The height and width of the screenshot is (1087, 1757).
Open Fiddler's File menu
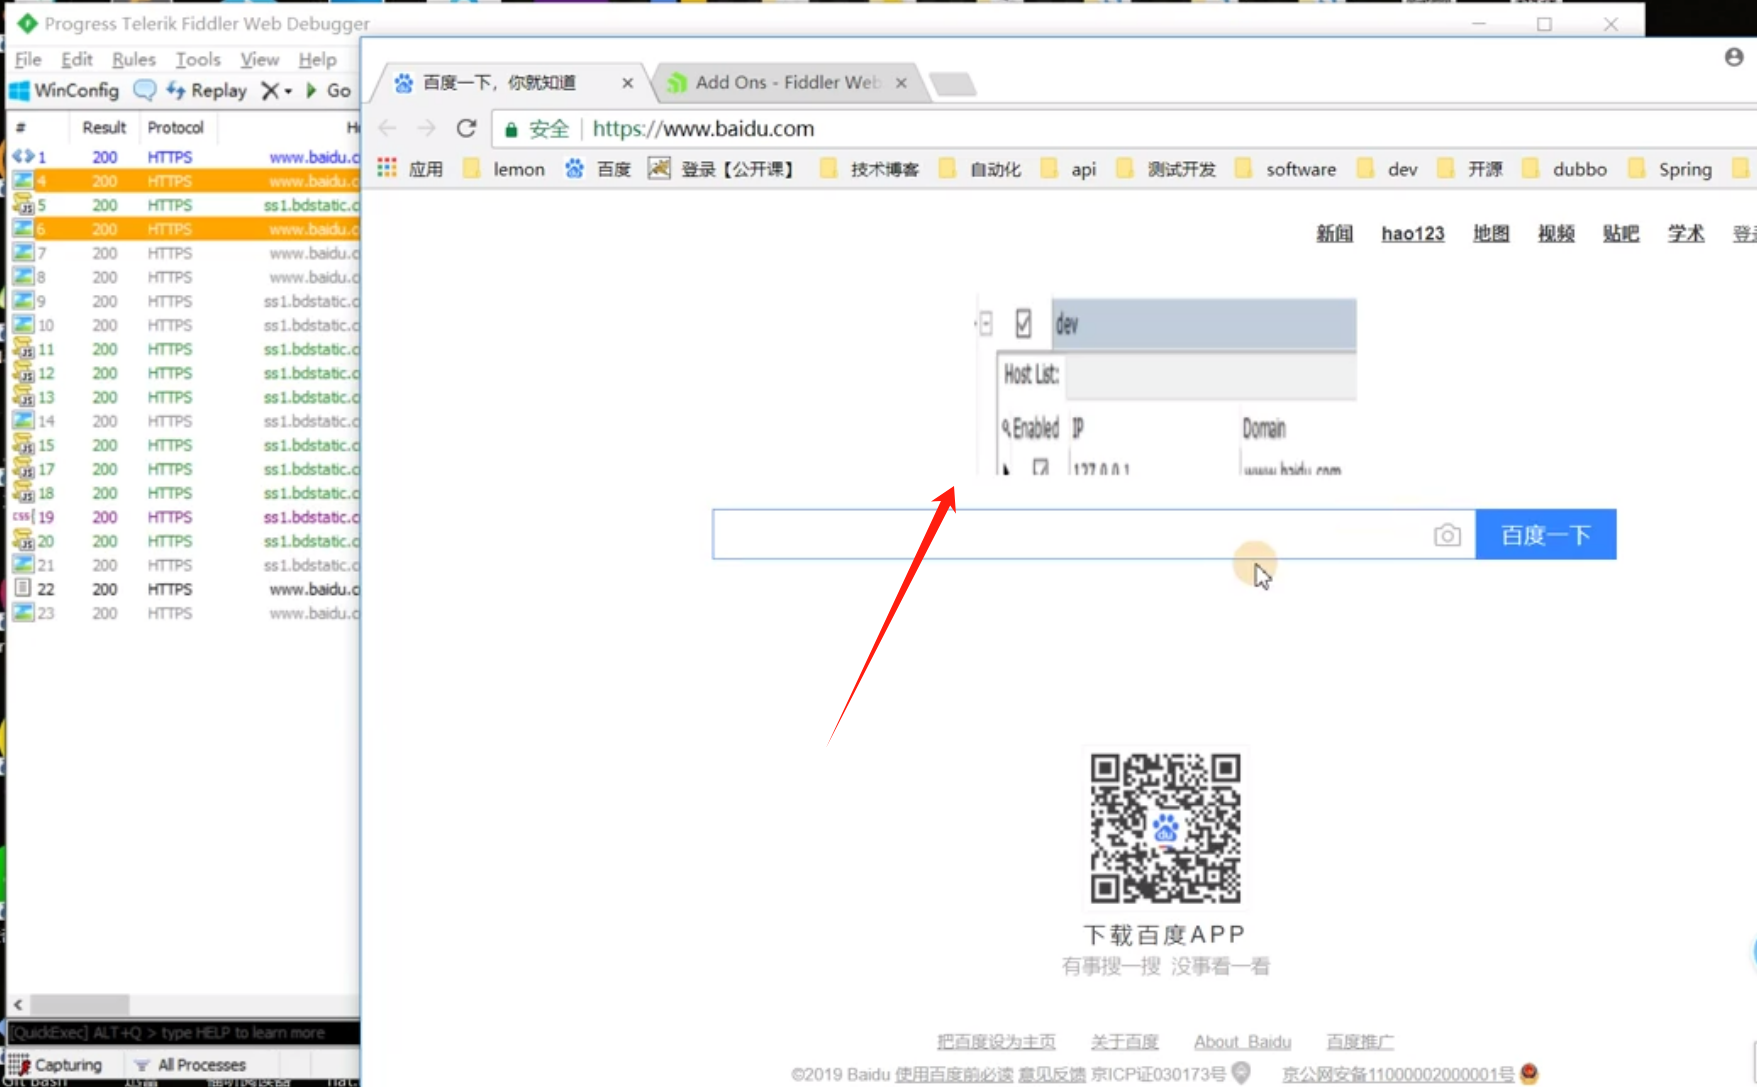(x=28, y=59)
